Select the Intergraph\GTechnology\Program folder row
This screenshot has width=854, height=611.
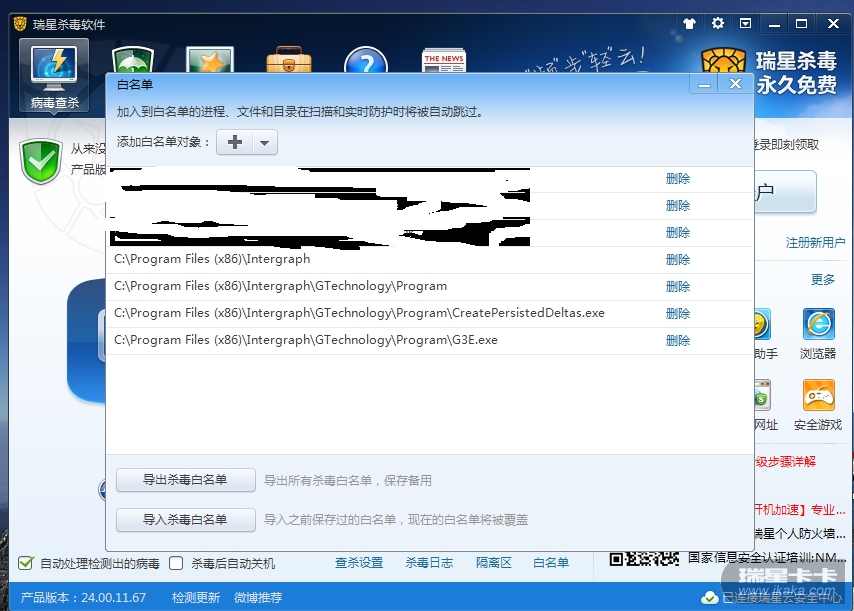[x=430, y=287]
